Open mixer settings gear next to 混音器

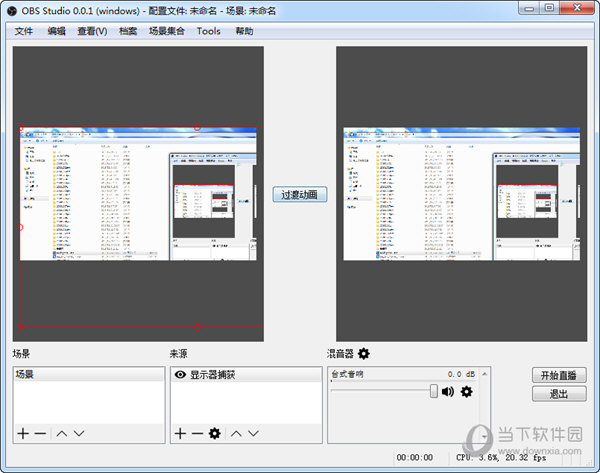(x=364, y=353)
